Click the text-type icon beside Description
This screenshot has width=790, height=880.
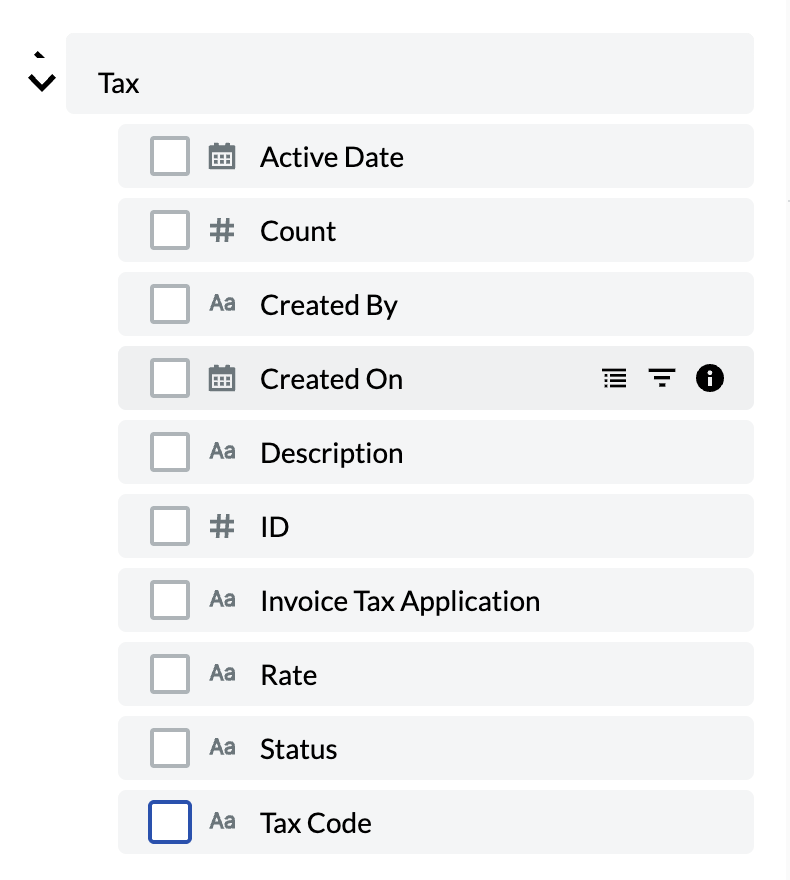pos(222,452)
